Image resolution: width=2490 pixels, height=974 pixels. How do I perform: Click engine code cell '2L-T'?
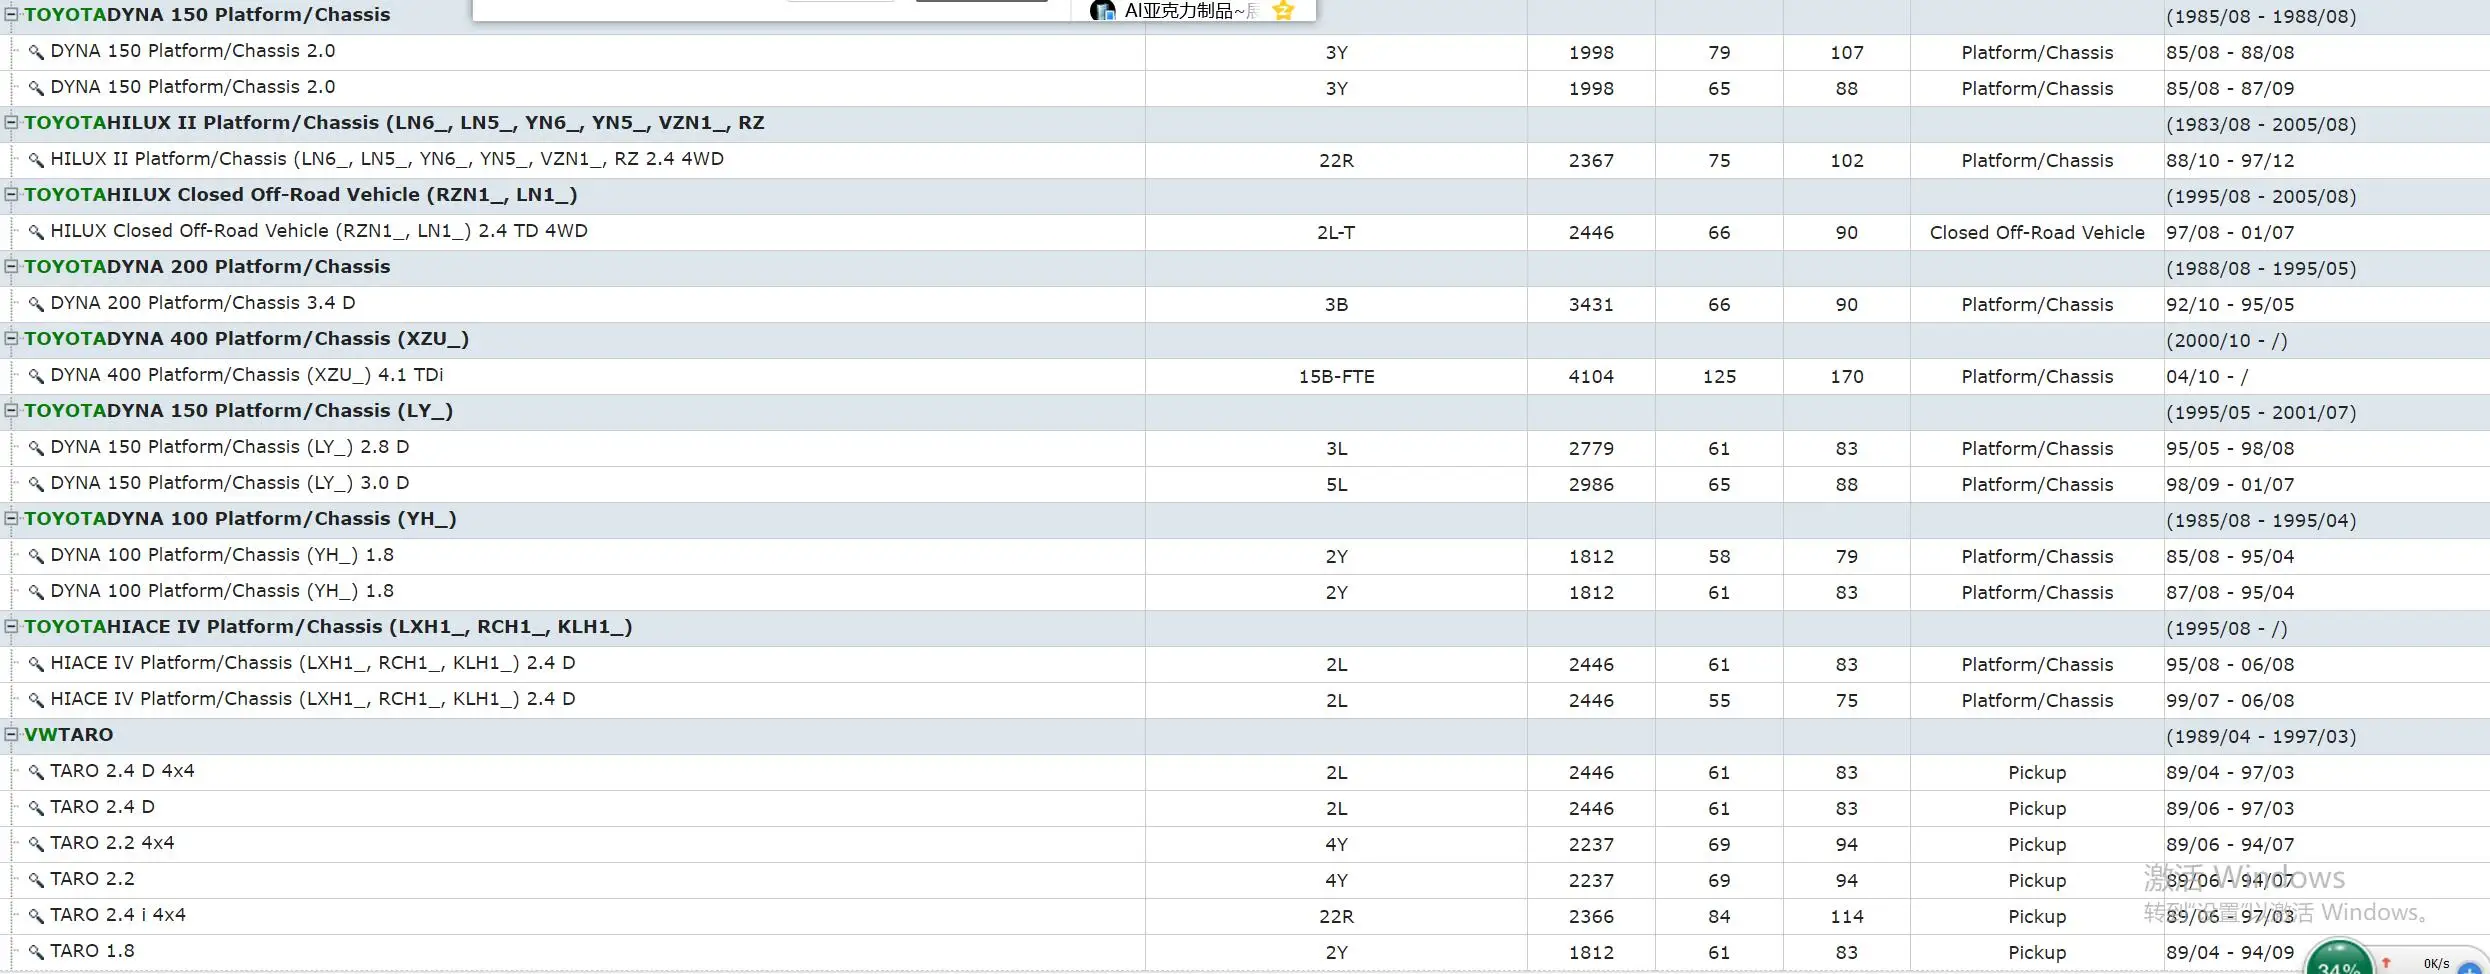click(x=1336, y=233)
